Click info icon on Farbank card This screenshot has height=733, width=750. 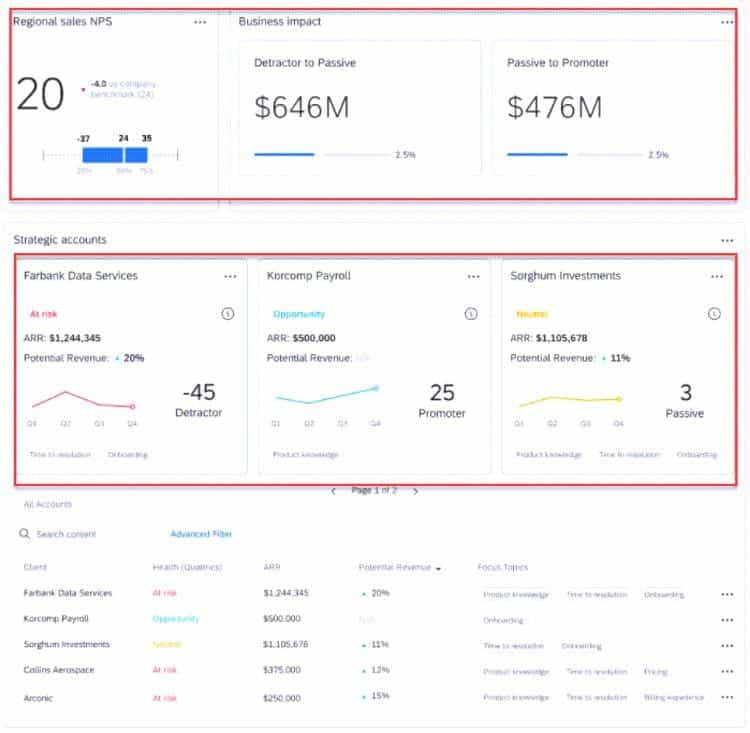228,314
